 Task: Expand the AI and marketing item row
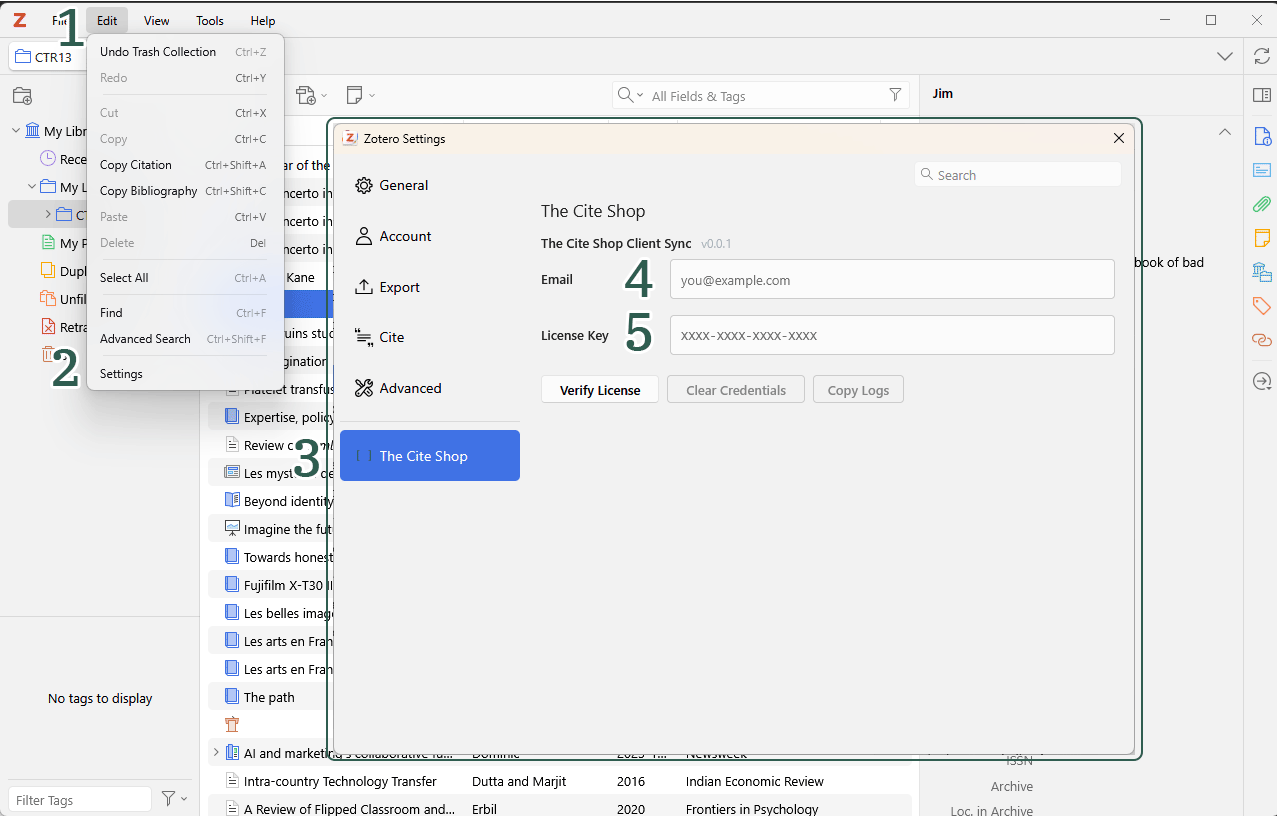[x=216, y=753]
